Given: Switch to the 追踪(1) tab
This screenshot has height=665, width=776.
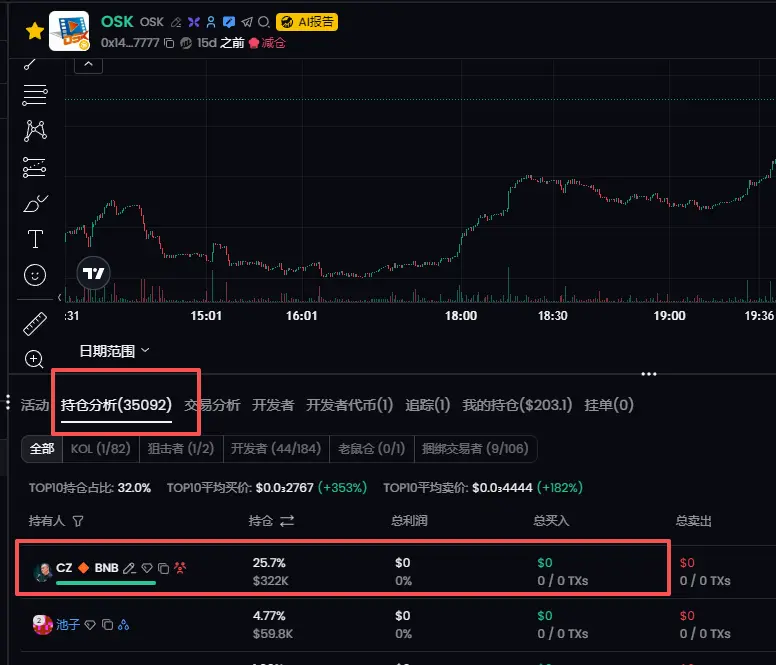Looking at the screenshot, I should [x=428, y=405].
